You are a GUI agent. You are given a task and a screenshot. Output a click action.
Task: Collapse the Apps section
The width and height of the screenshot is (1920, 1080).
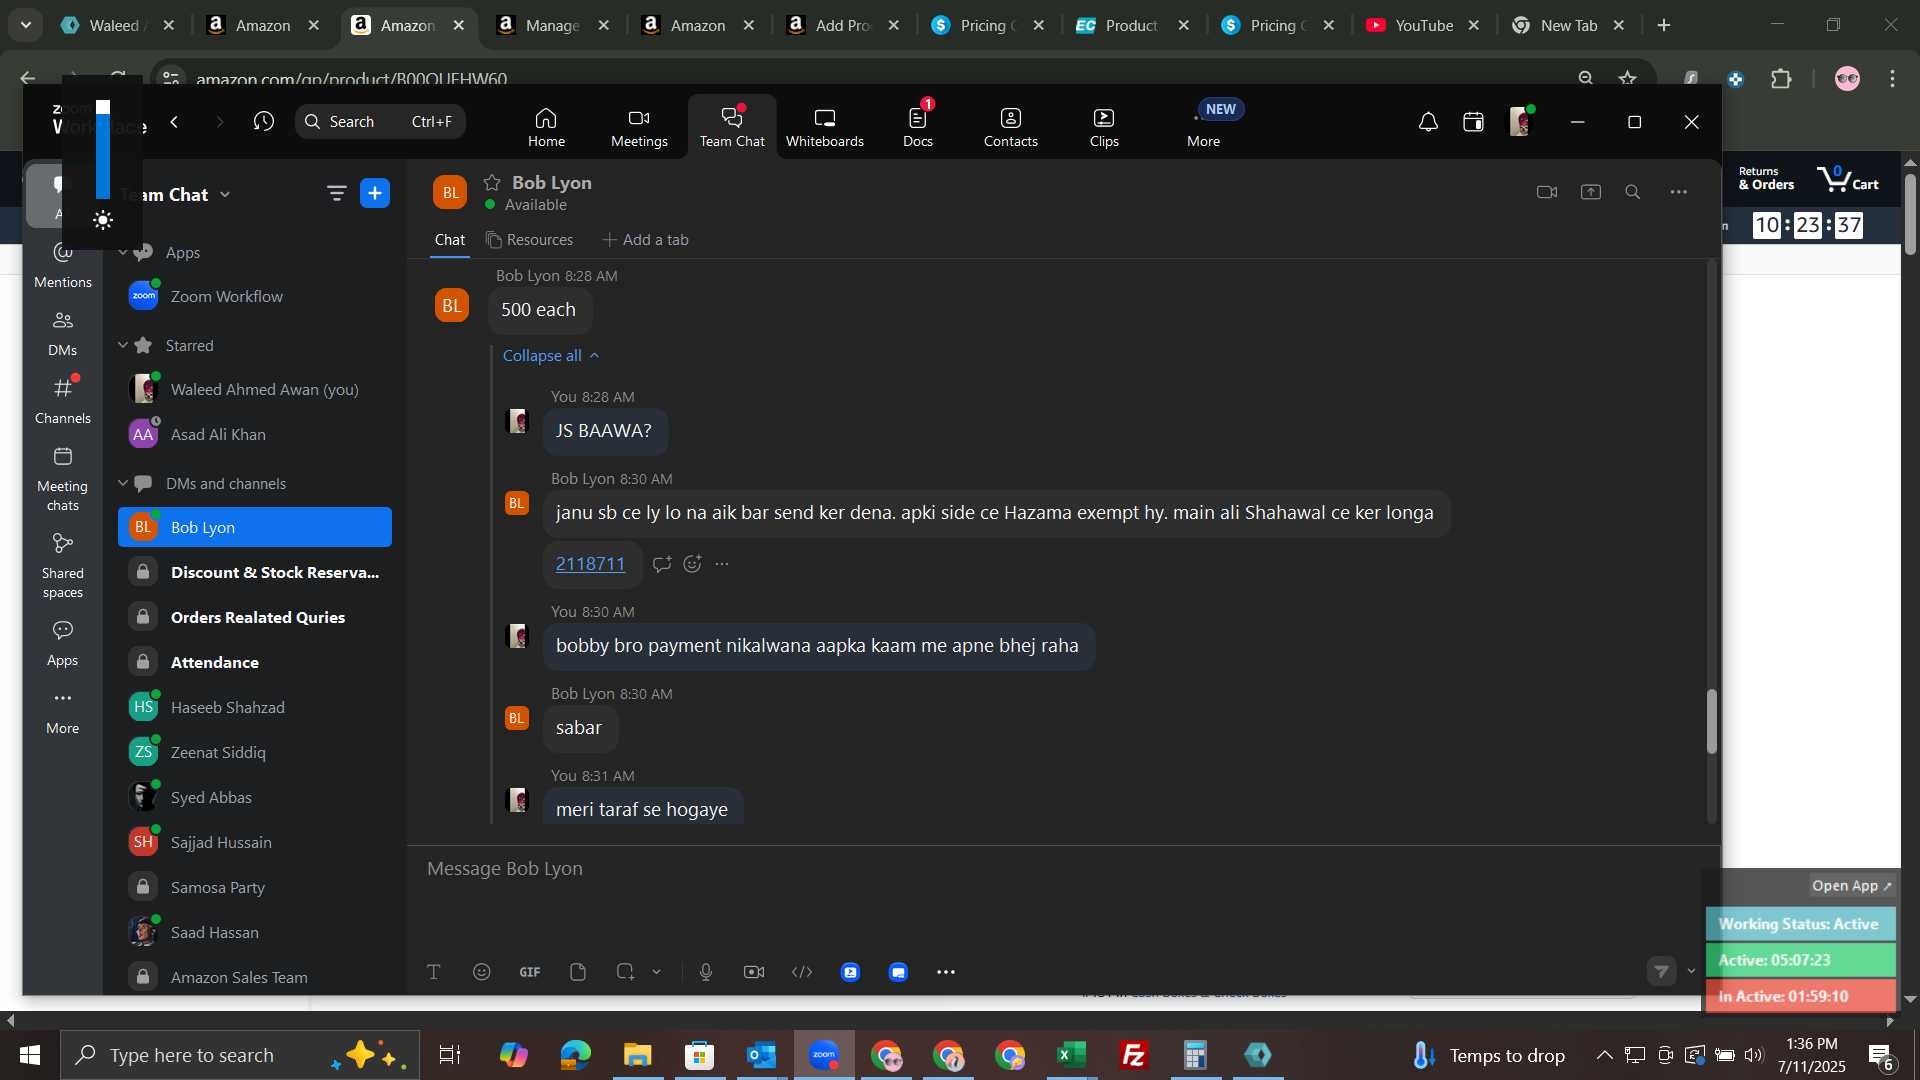point(123,252)
